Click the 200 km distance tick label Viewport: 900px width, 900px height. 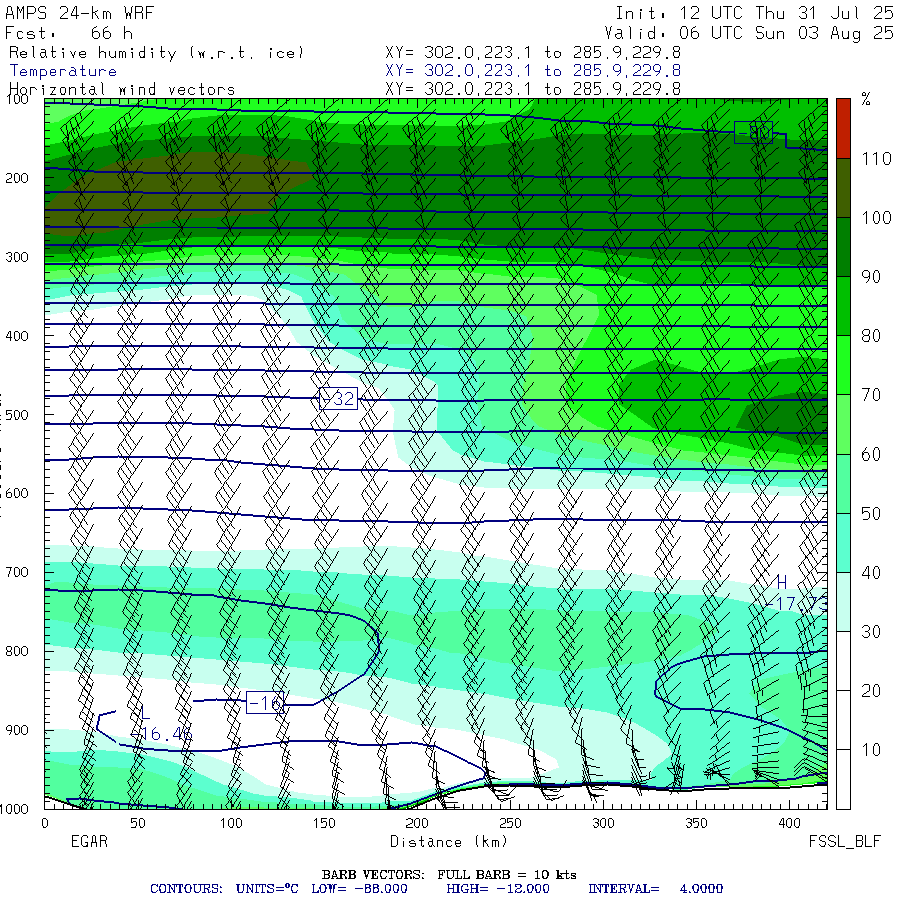coord(417,823)
